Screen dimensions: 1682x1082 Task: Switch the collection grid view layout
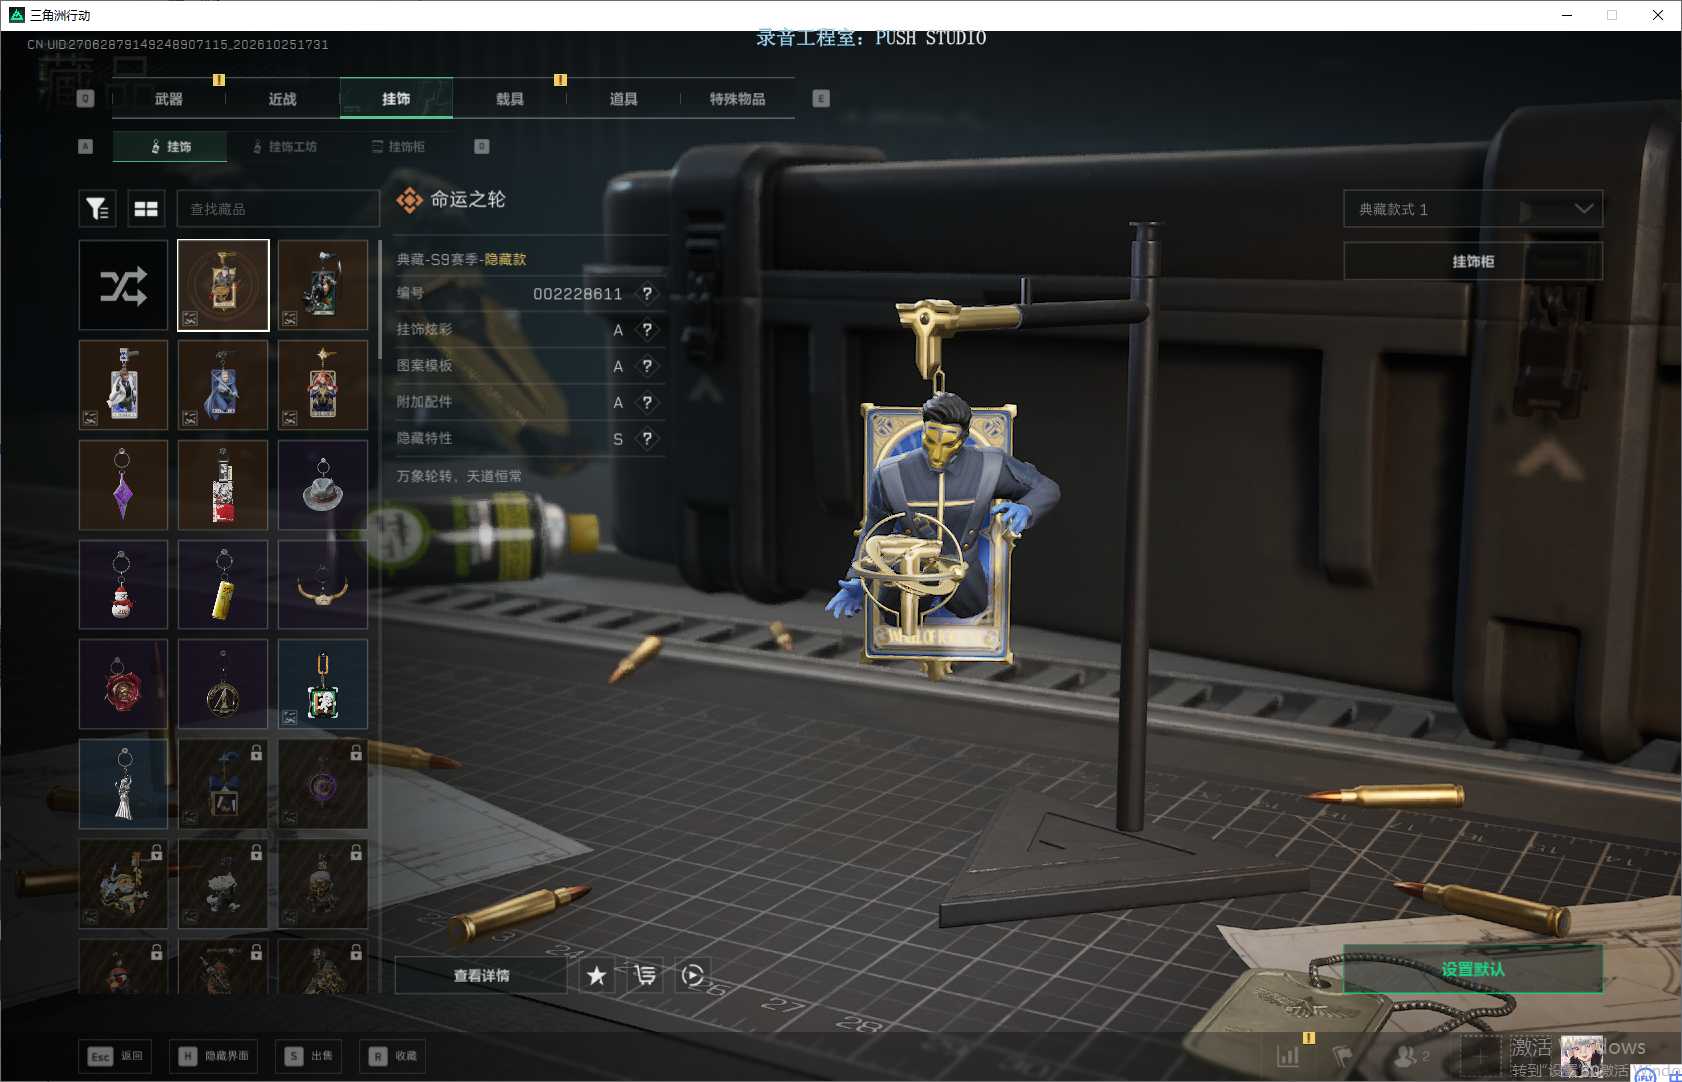146,208
